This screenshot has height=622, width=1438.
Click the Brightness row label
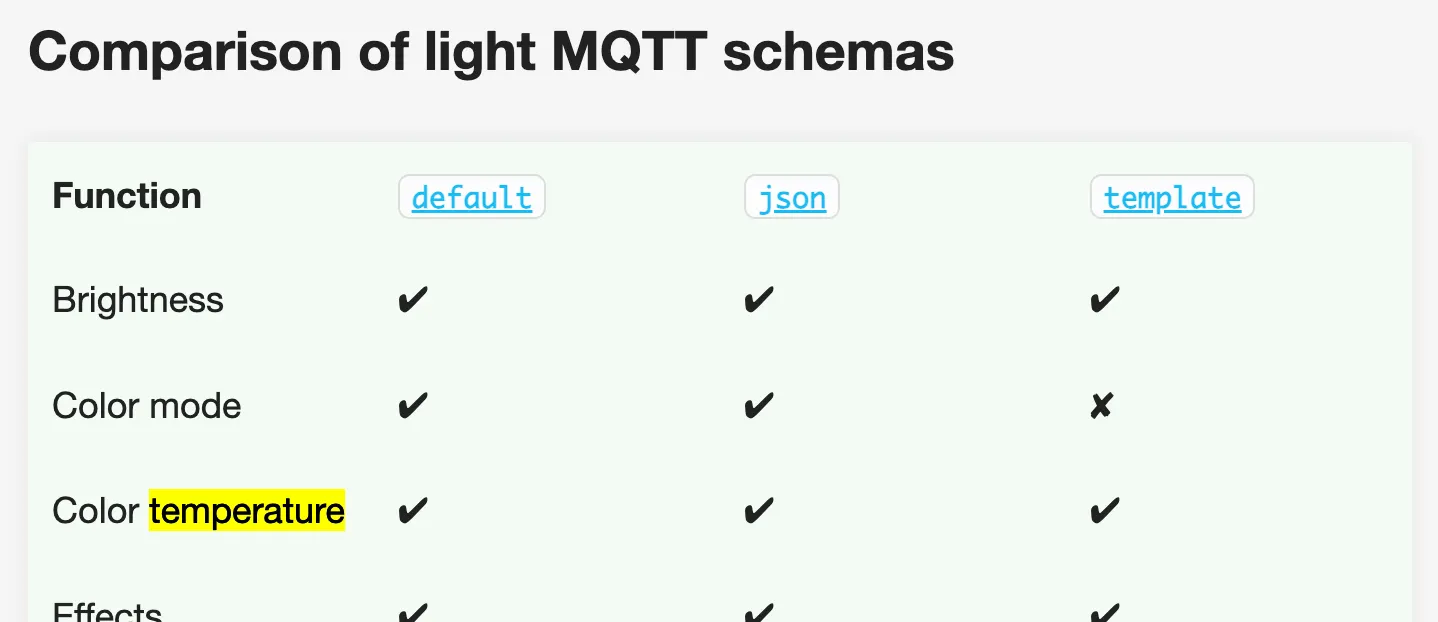tap(138, 300)
